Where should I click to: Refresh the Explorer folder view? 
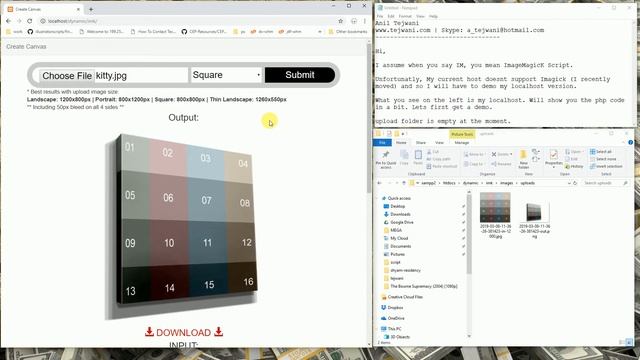point(575,183)
